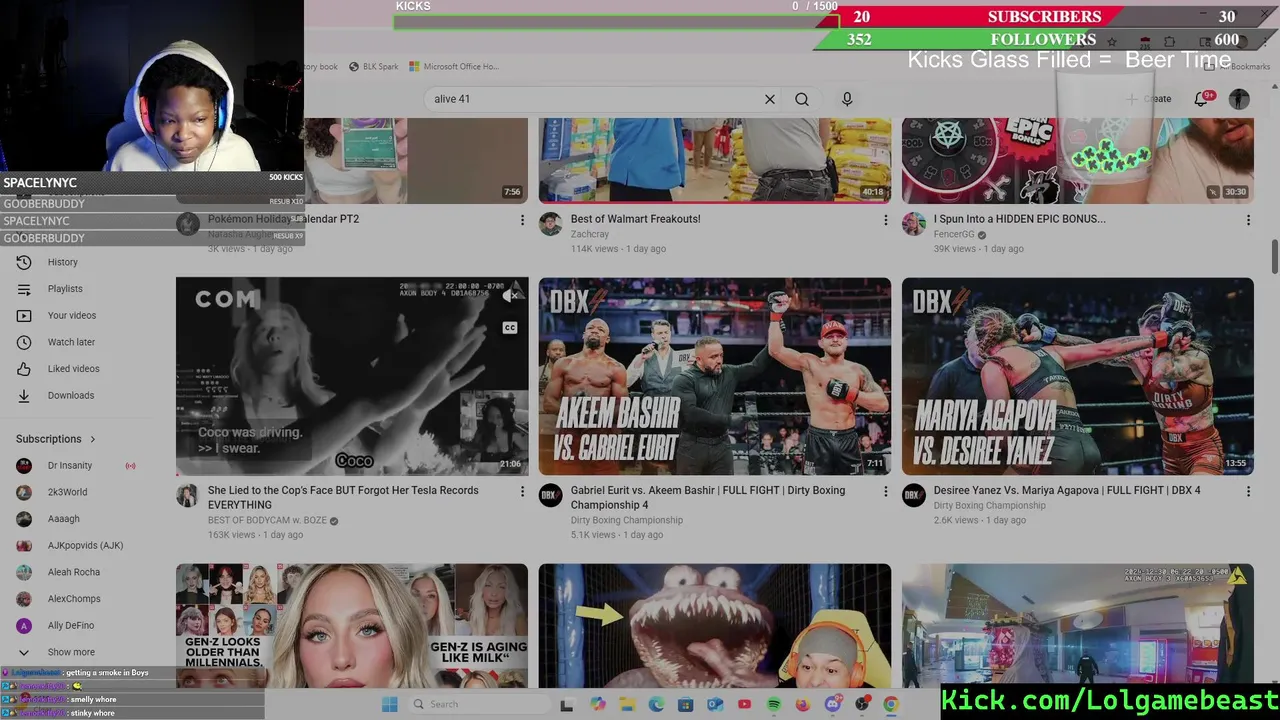Open options menu for Best of Walmart Freakouts
Viewport: 1280px width, 720px height.
885,219
